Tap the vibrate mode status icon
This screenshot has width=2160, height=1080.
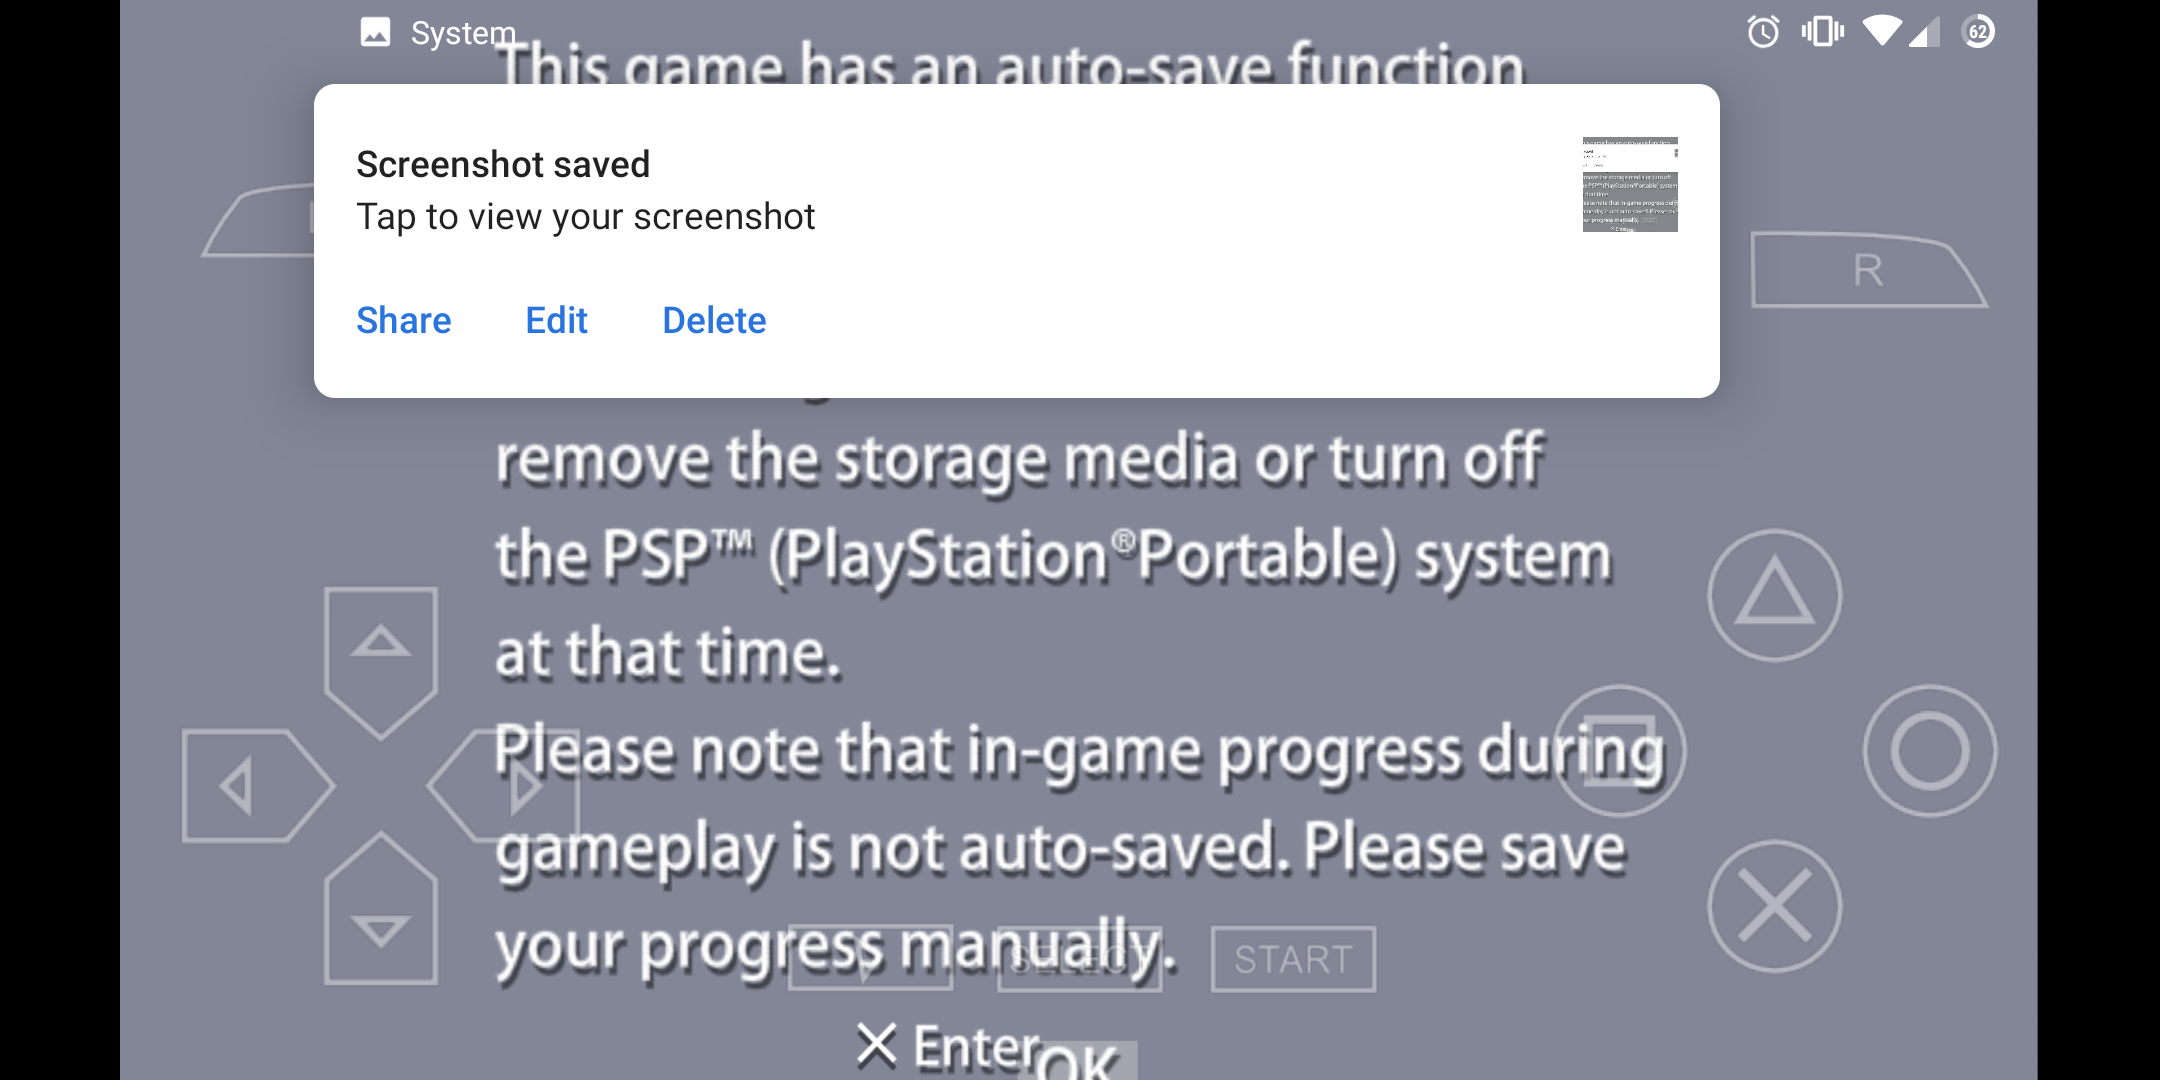[x=1822, y=33]
